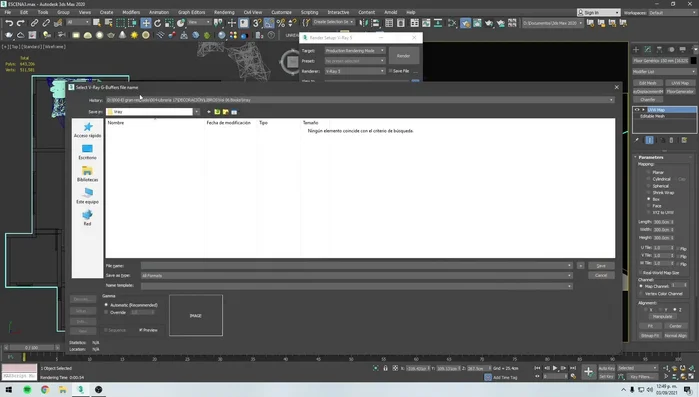
Task: Click the Render button in Render Setup
Action: 403,56
